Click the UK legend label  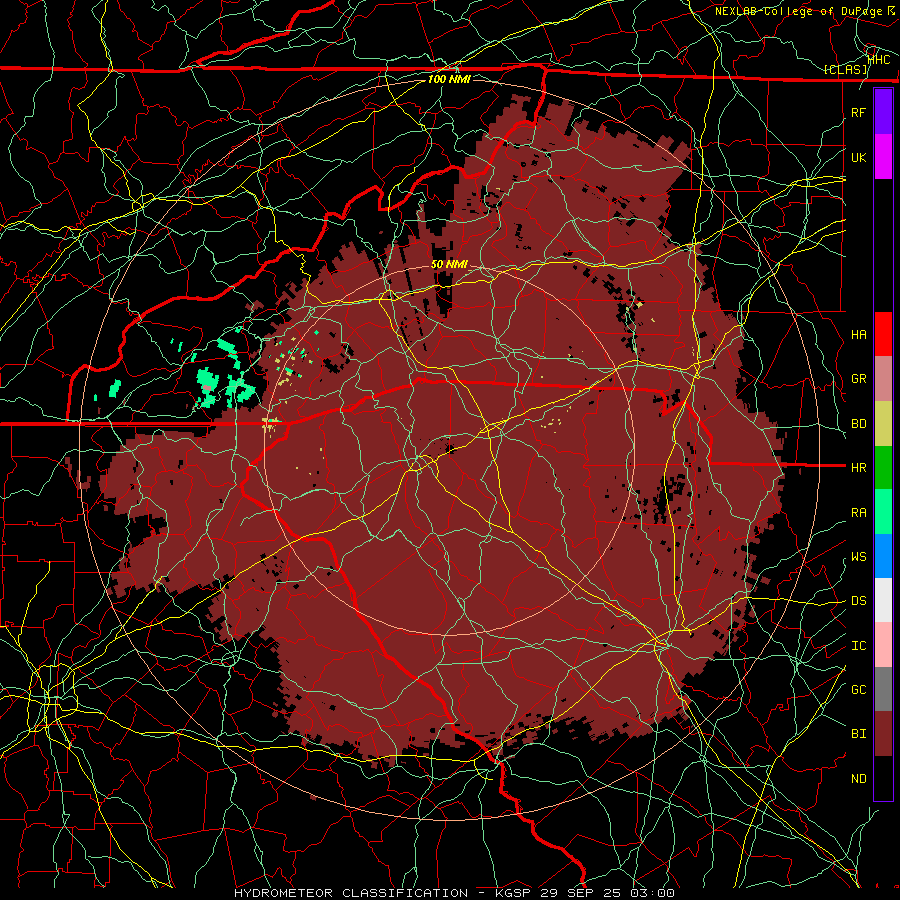tap(858, 157)
